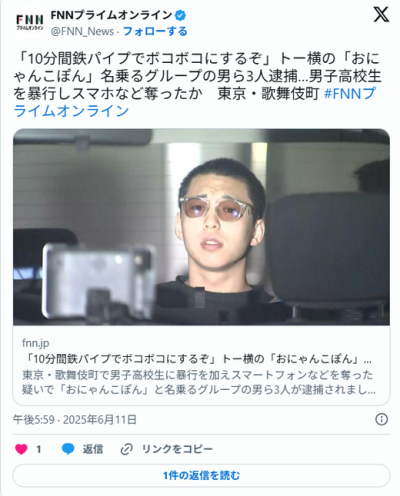Click the link card description text

pos(199,382)
